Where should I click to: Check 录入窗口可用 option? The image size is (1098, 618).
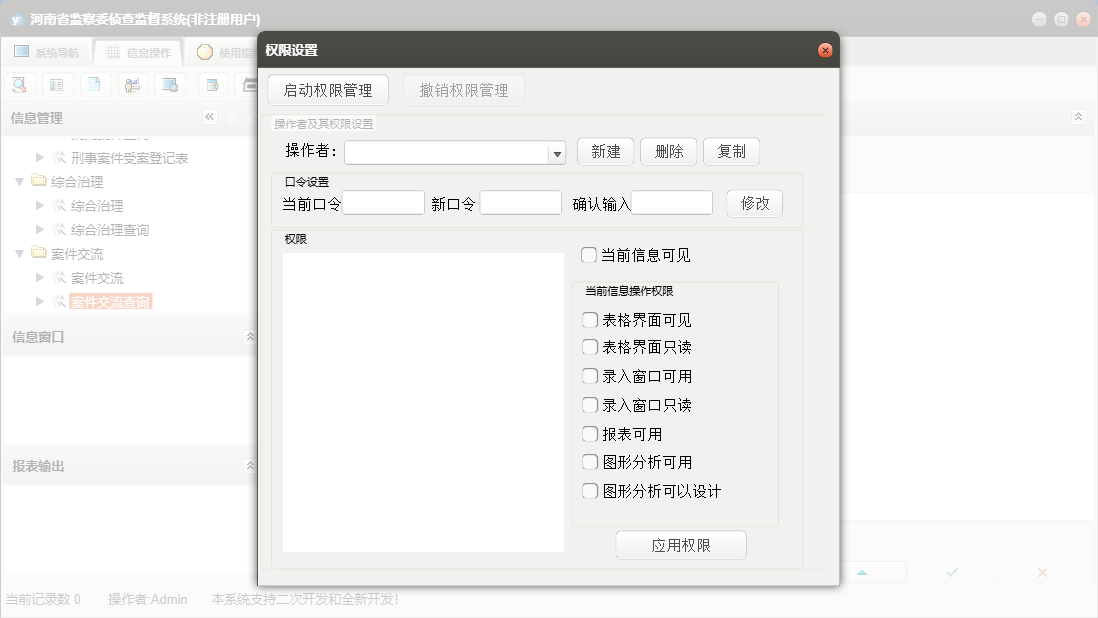(x=590, y=376)
